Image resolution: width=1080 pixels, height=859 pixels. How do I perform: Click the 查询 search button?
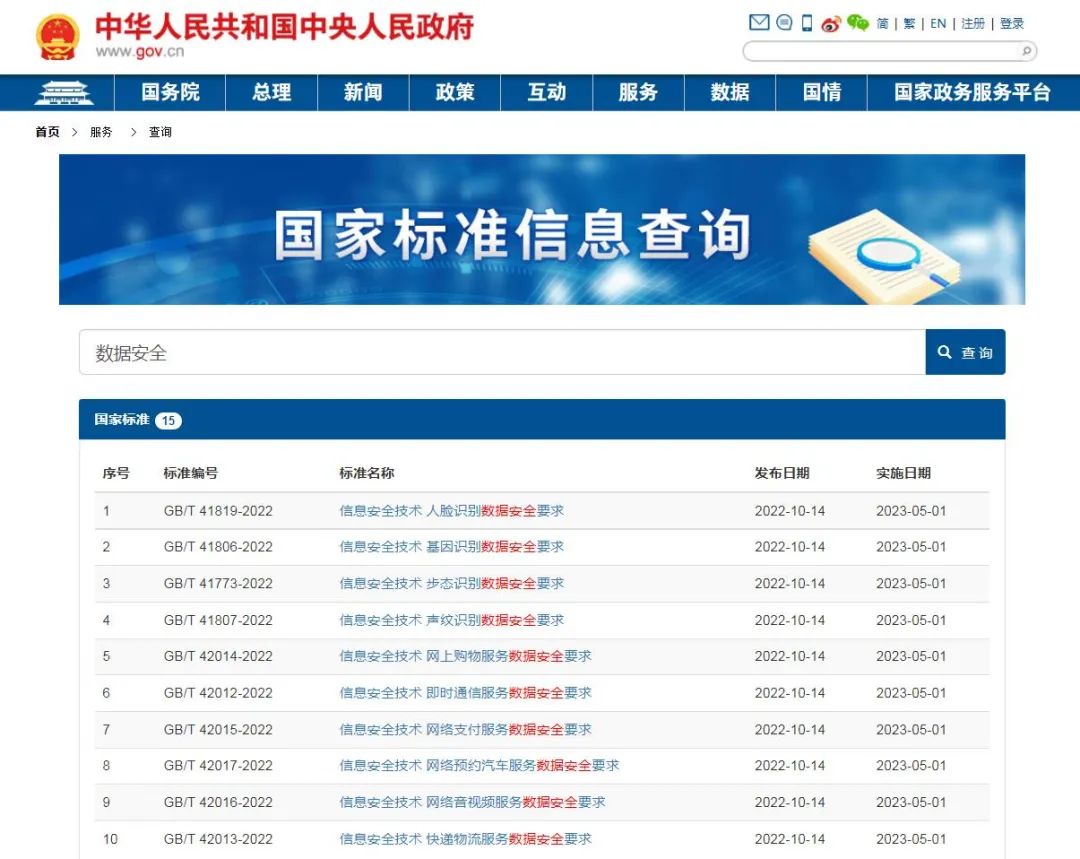tap(964, 352)
